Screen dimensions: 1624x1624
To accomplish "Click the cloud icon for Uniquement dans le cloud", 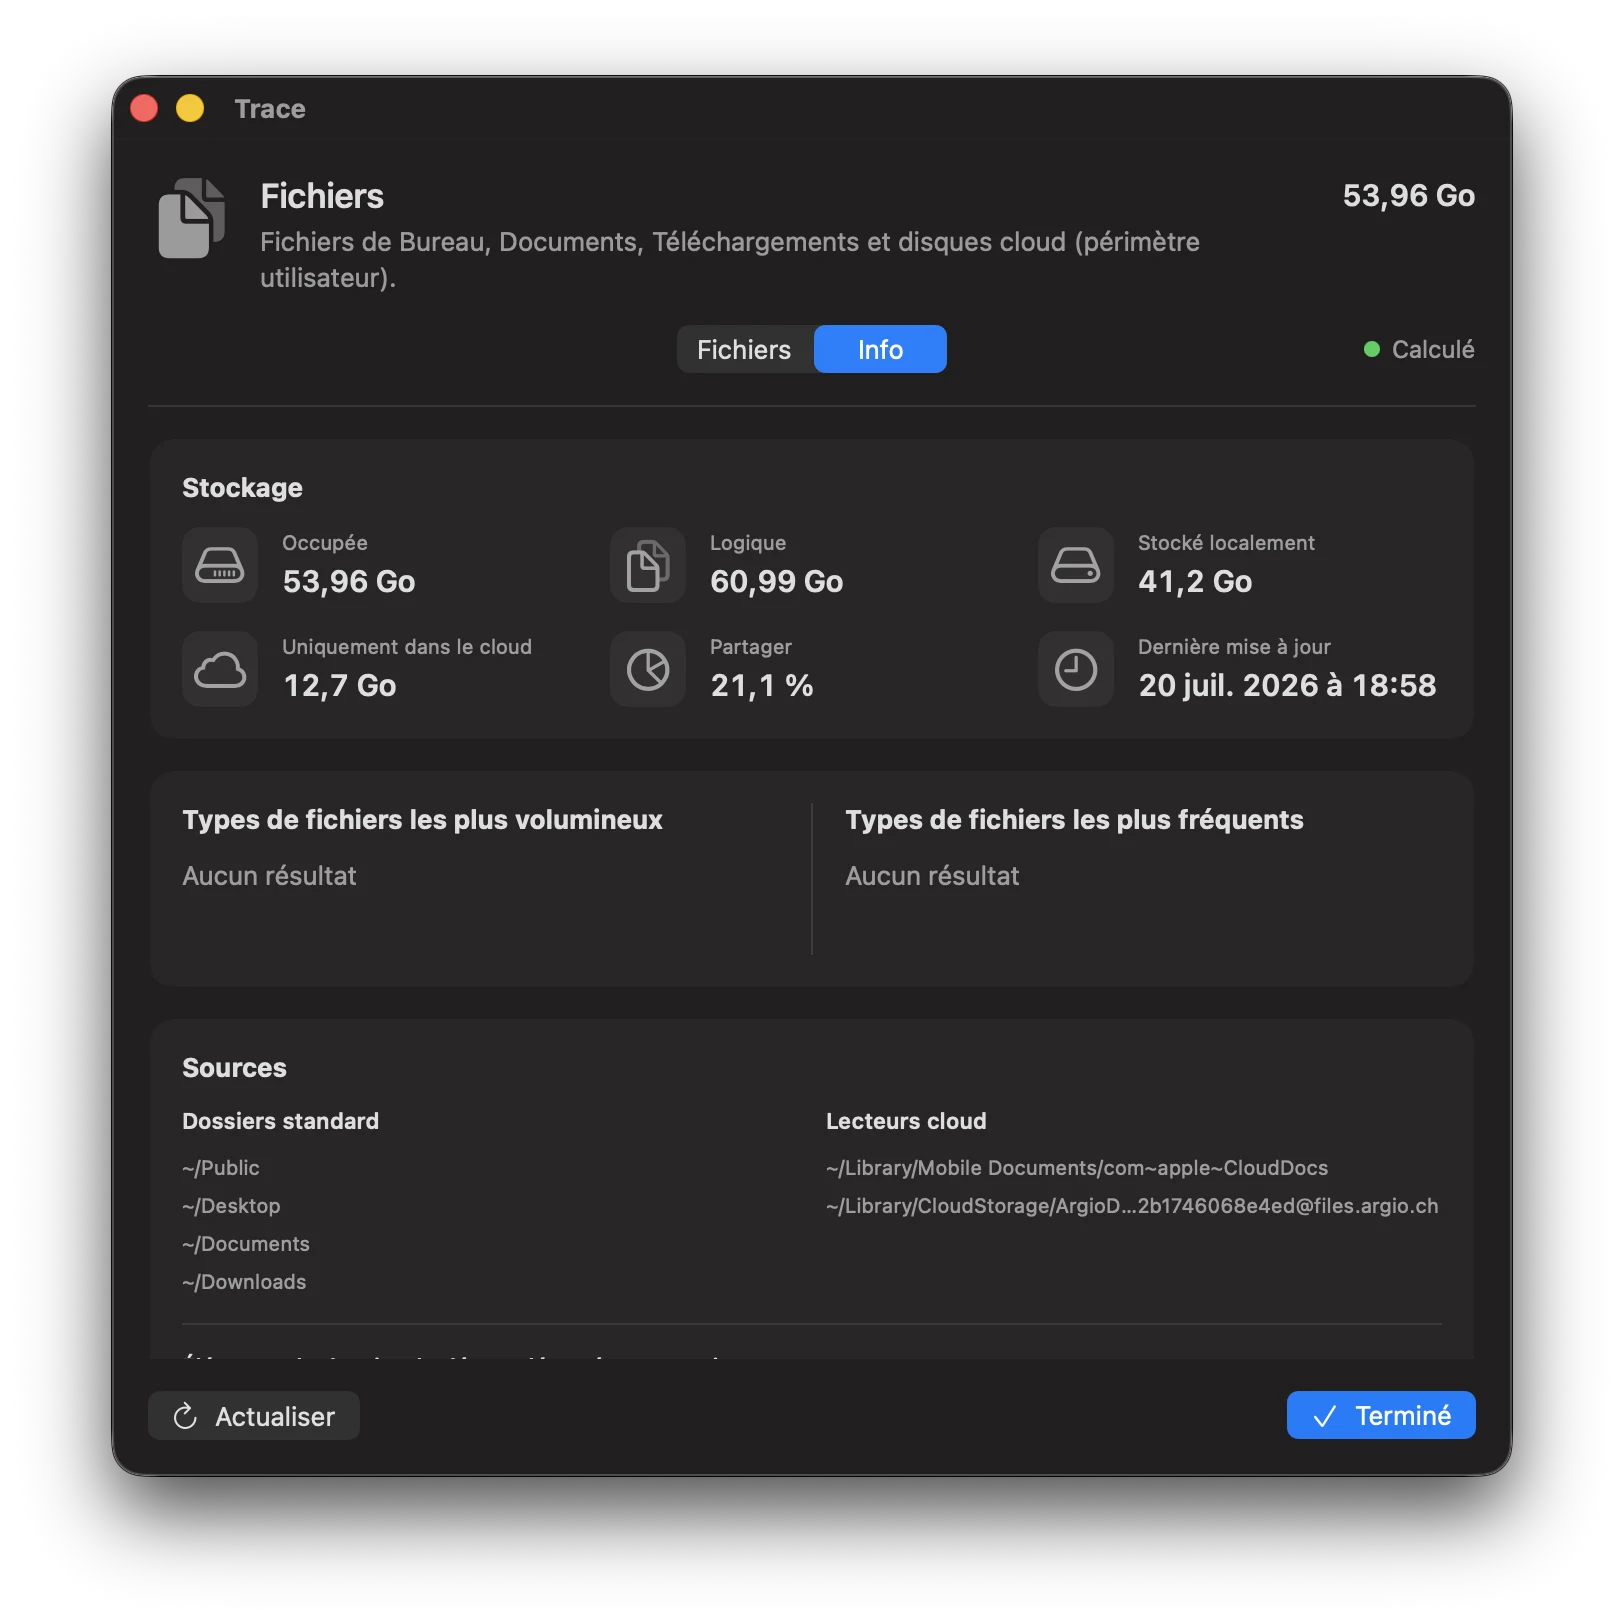I will pos(220,669).
